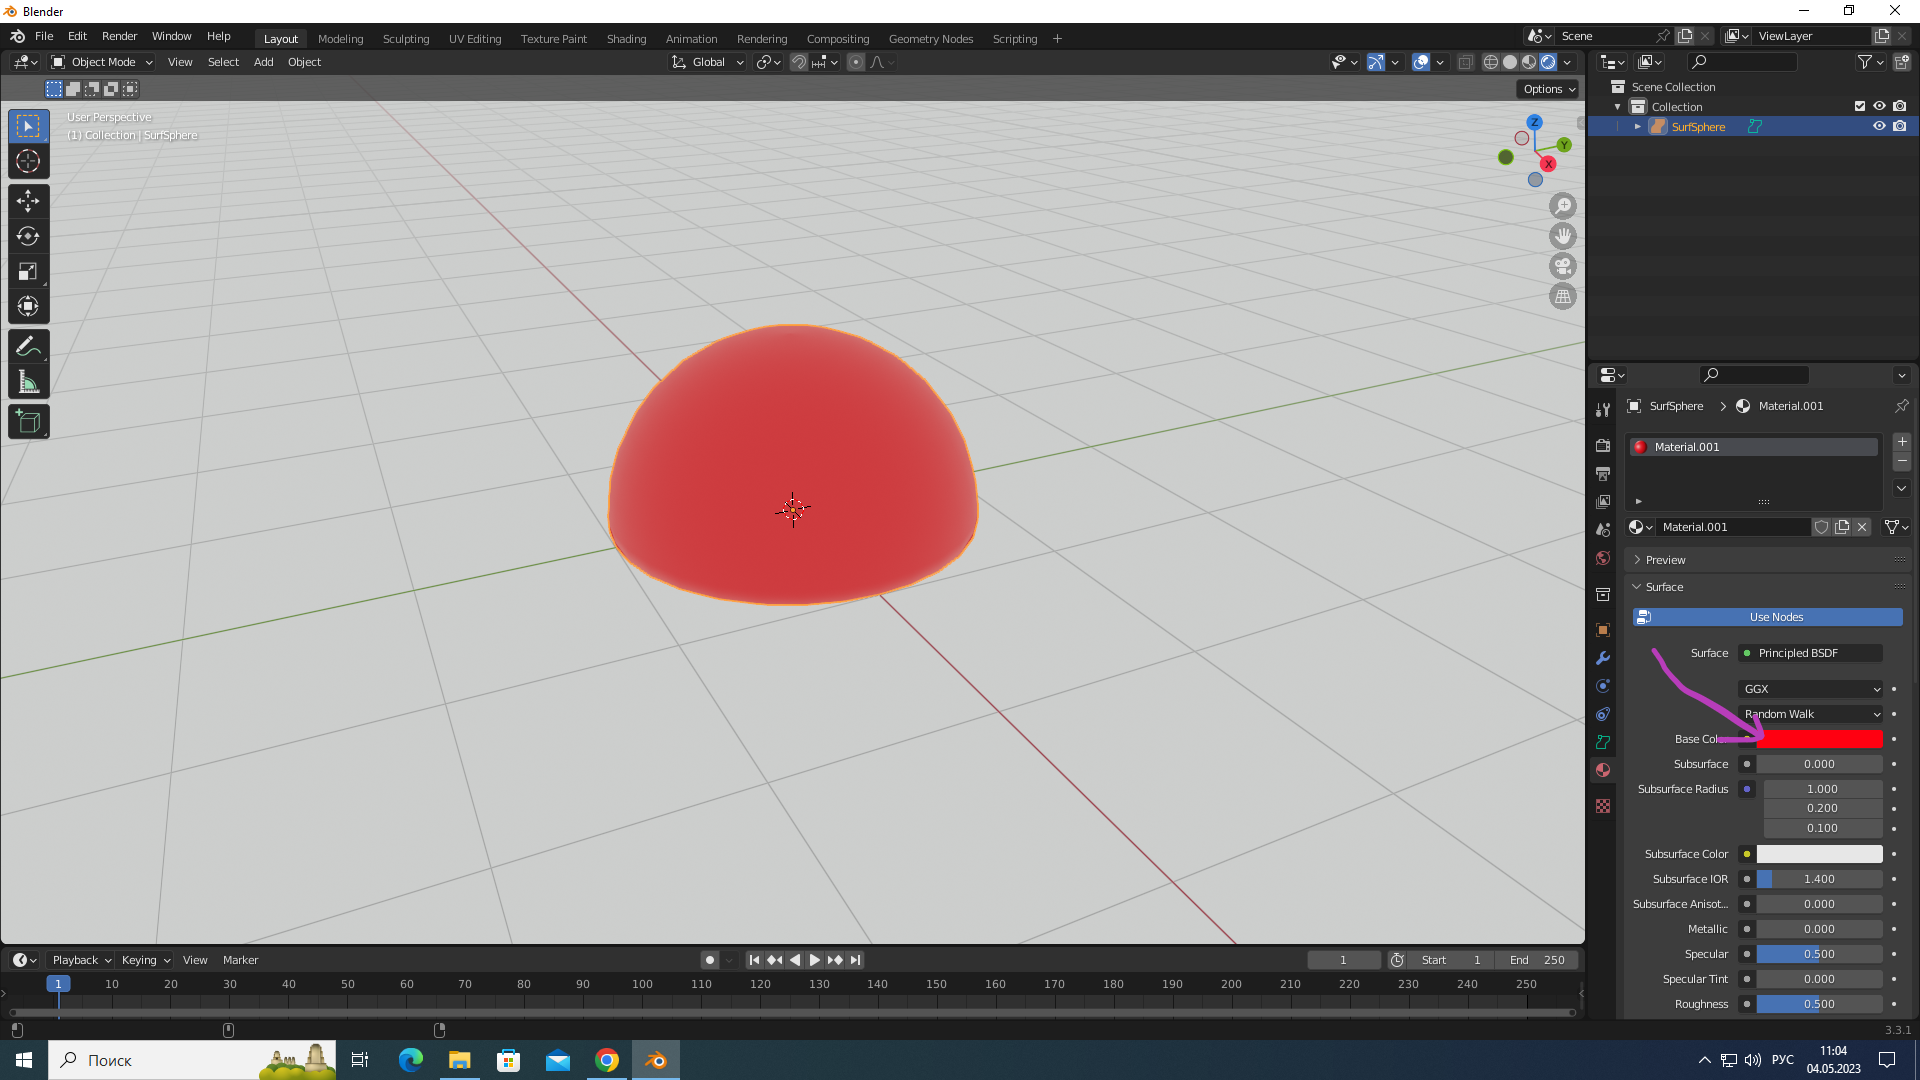Select the Cursor tool in the toolbar
The width and height of the screenshot is (1920, 1080).
pyautogui.click(x=28, y=161)
